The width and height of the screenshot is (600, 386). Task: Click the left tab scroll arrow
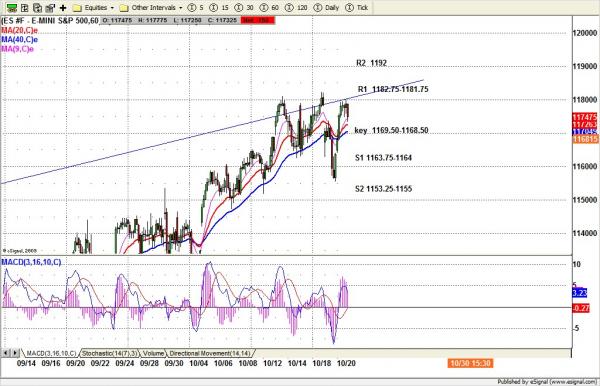coord(6,353)
